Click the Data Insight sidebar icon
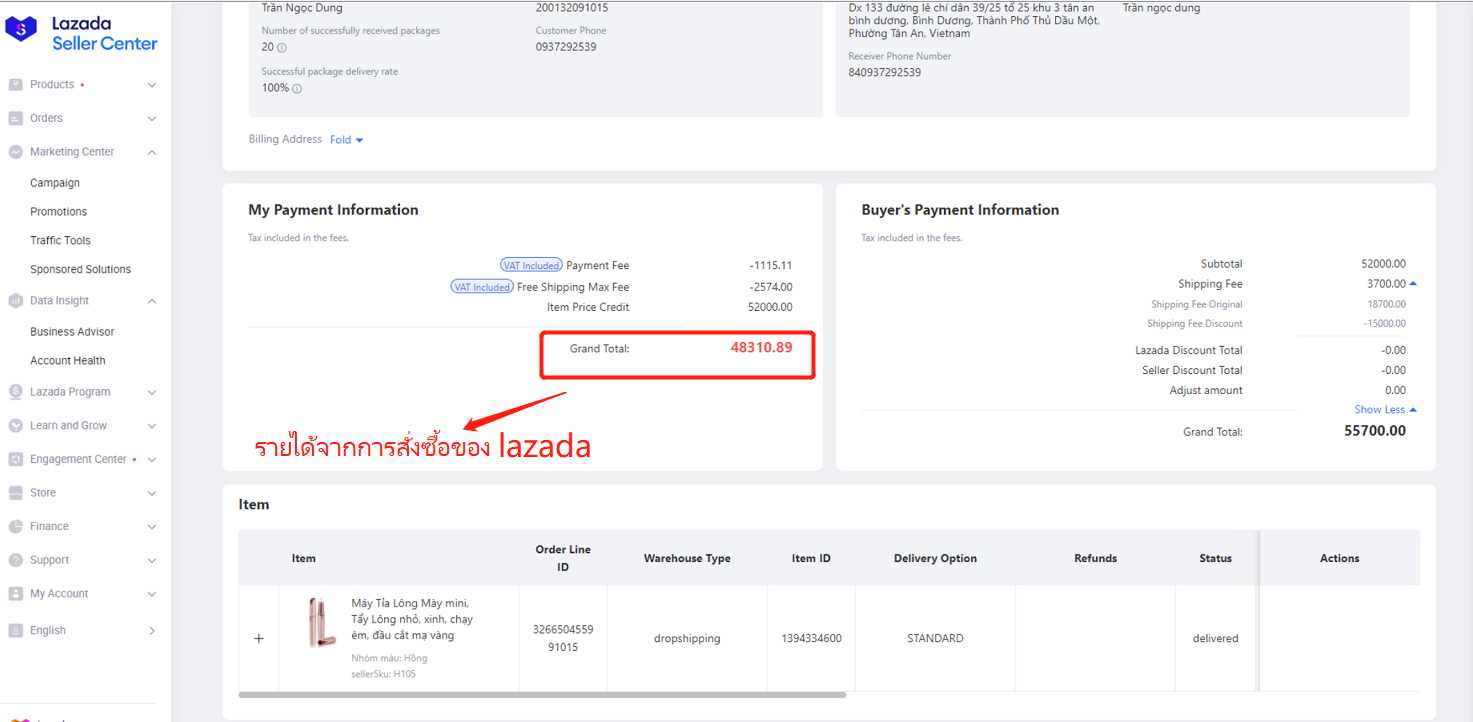1473x722 pixels. 15,301
